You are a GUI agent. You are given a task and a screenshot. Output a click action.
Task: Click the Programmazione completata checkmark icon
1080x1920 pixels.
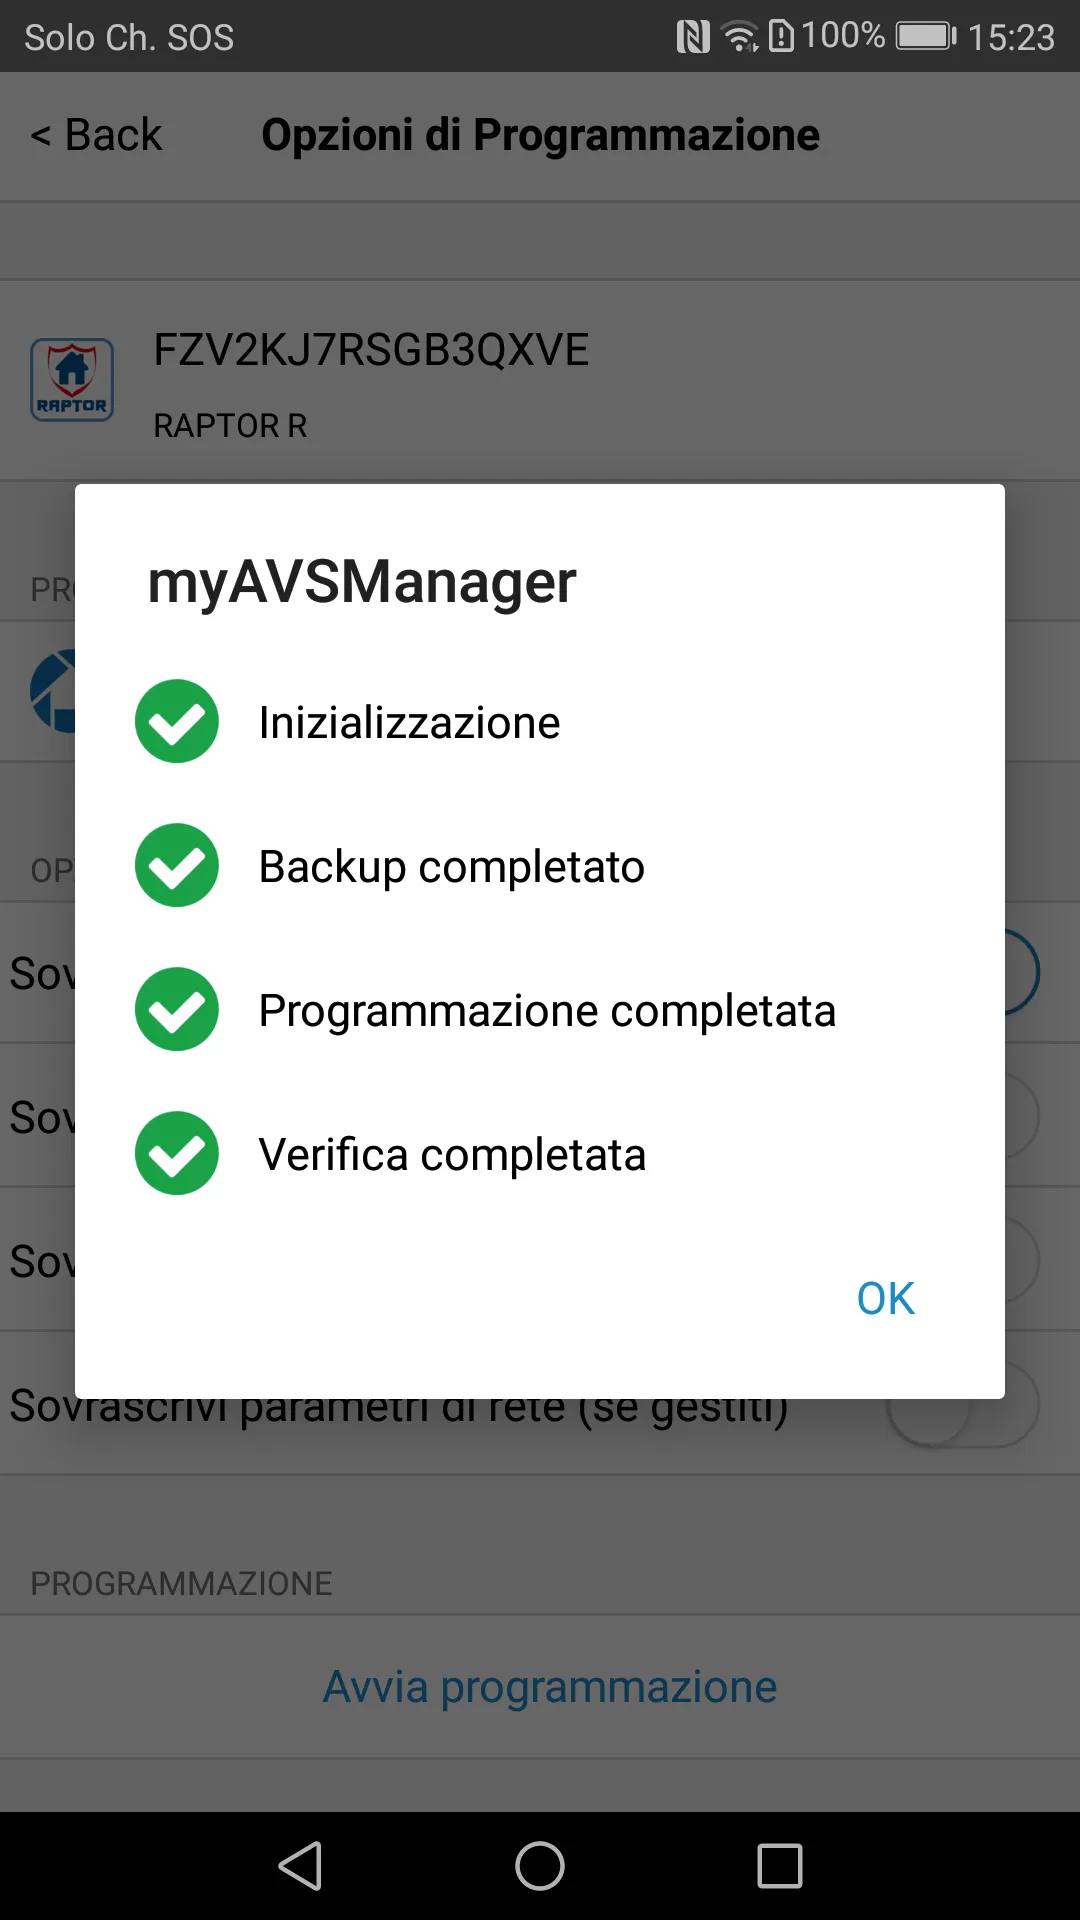click(176, 1009)
